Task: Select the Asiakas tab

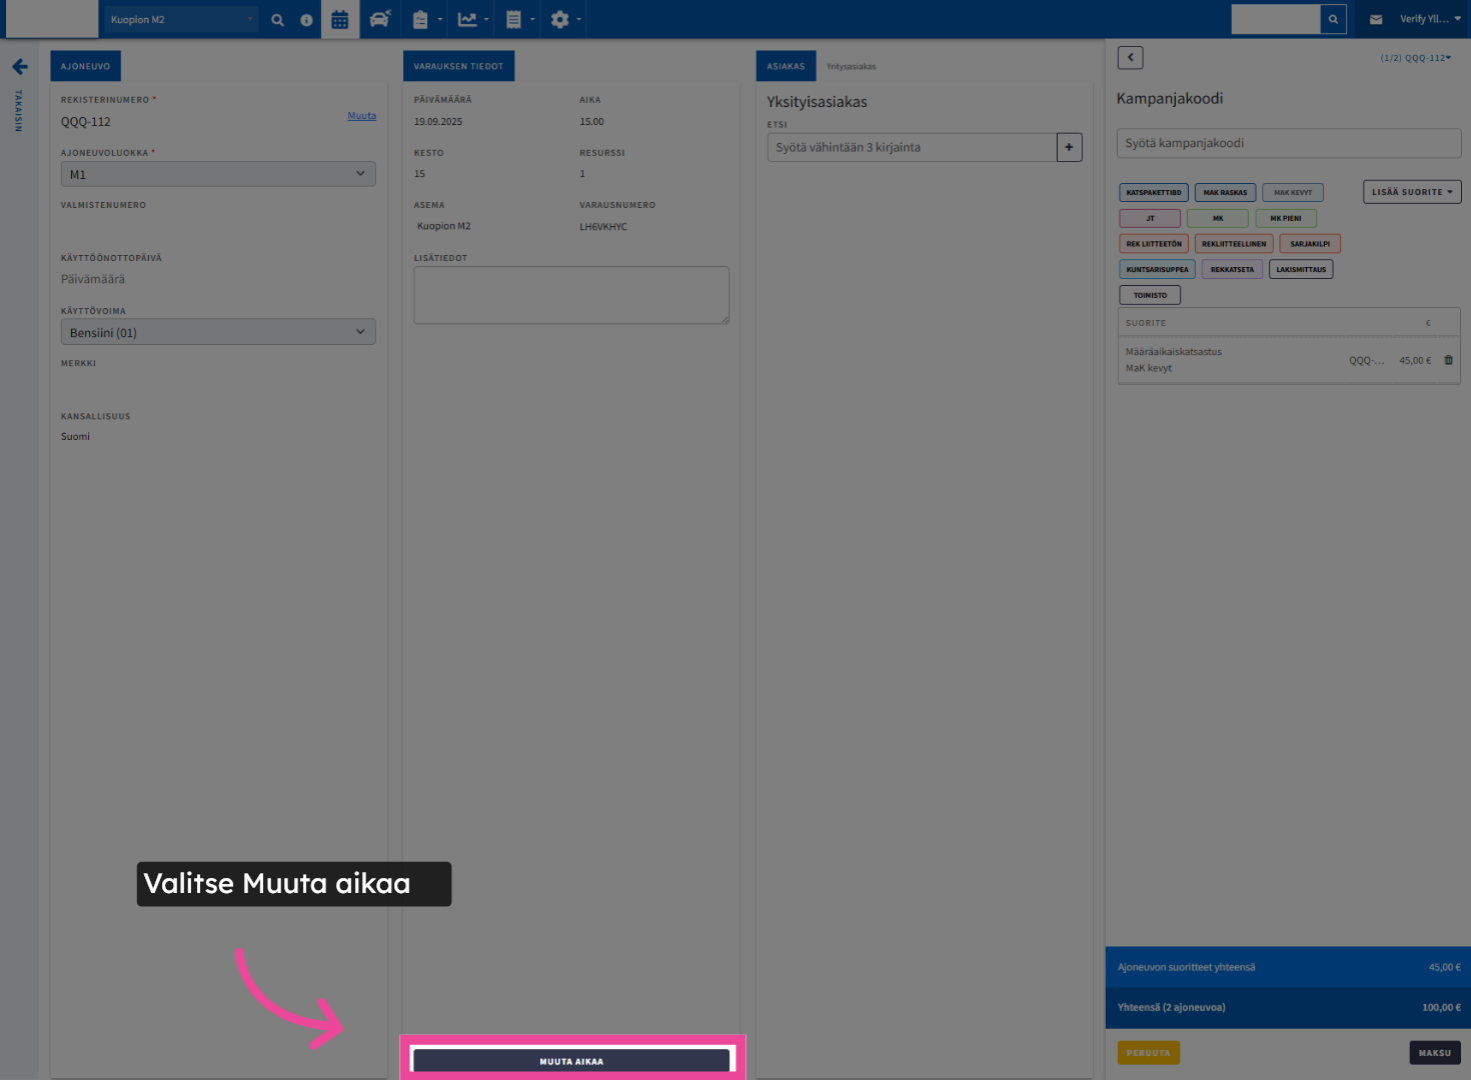Action: click(786, 66)
